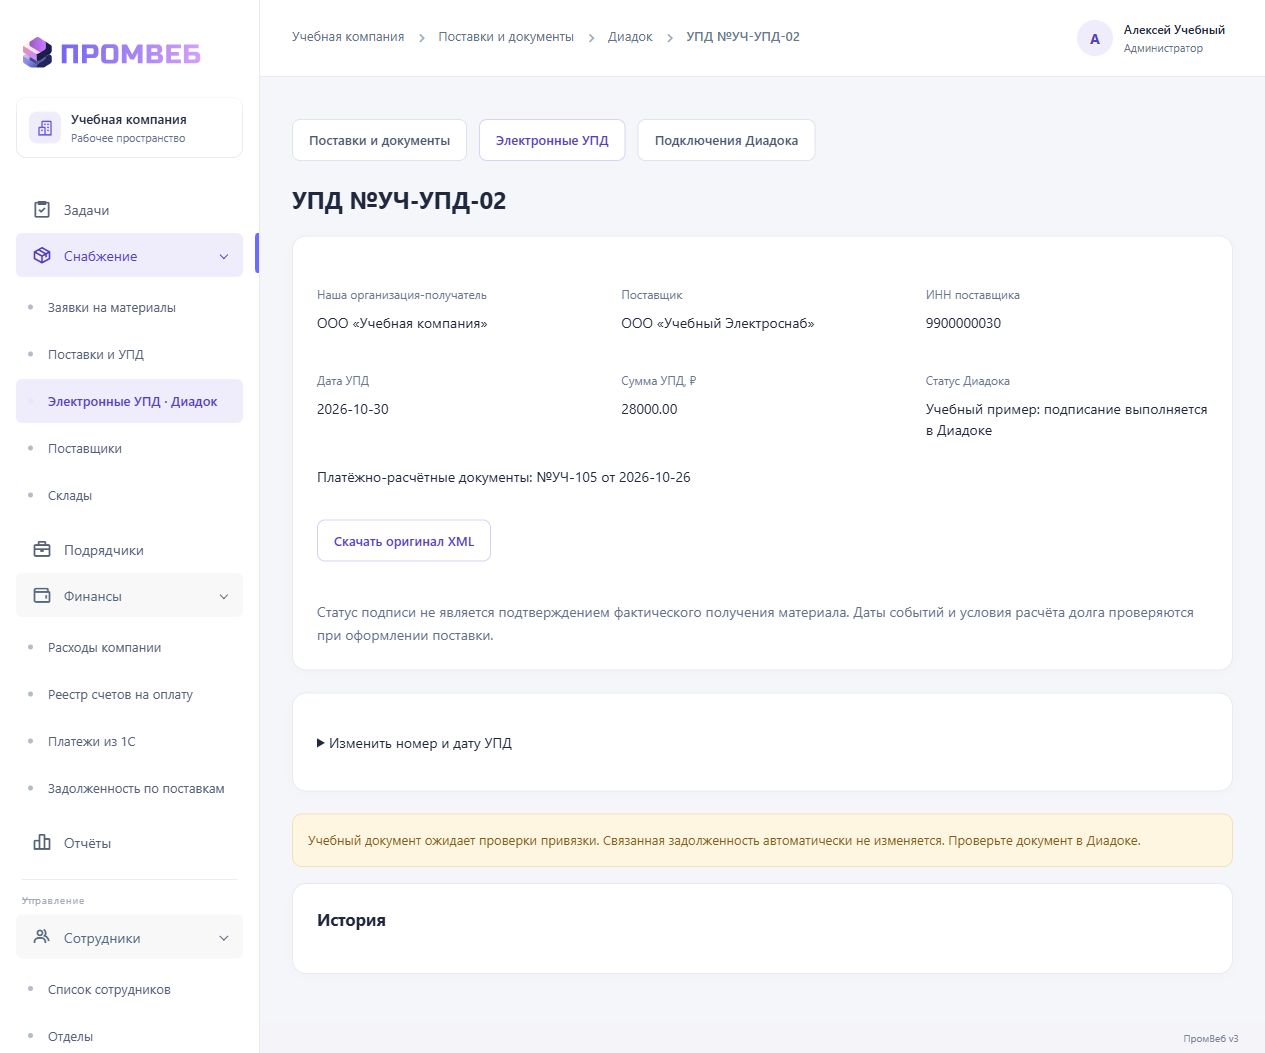Select Электронные УПД · Диадок sidebar item
1265x1053 pixels.
coord(130,401)
